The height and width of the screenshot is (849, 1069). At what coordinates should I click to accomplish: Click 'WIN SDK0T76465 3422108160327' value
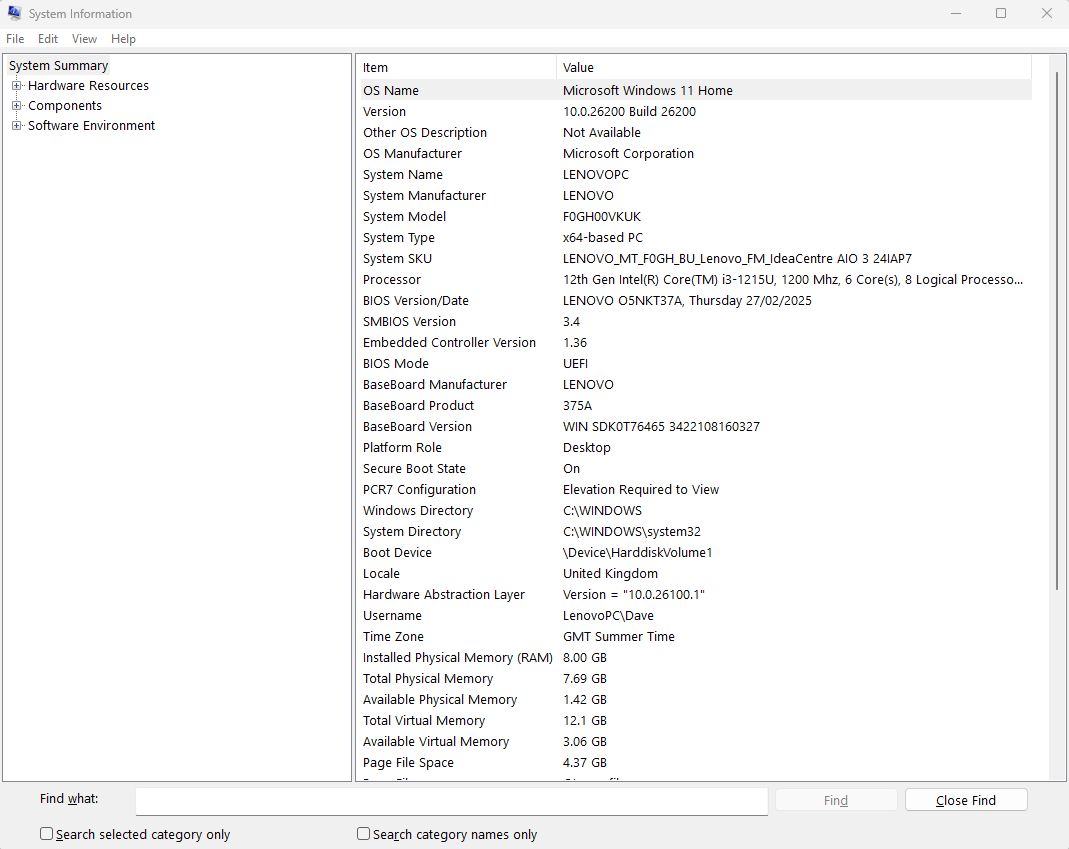tap(661, 427)
